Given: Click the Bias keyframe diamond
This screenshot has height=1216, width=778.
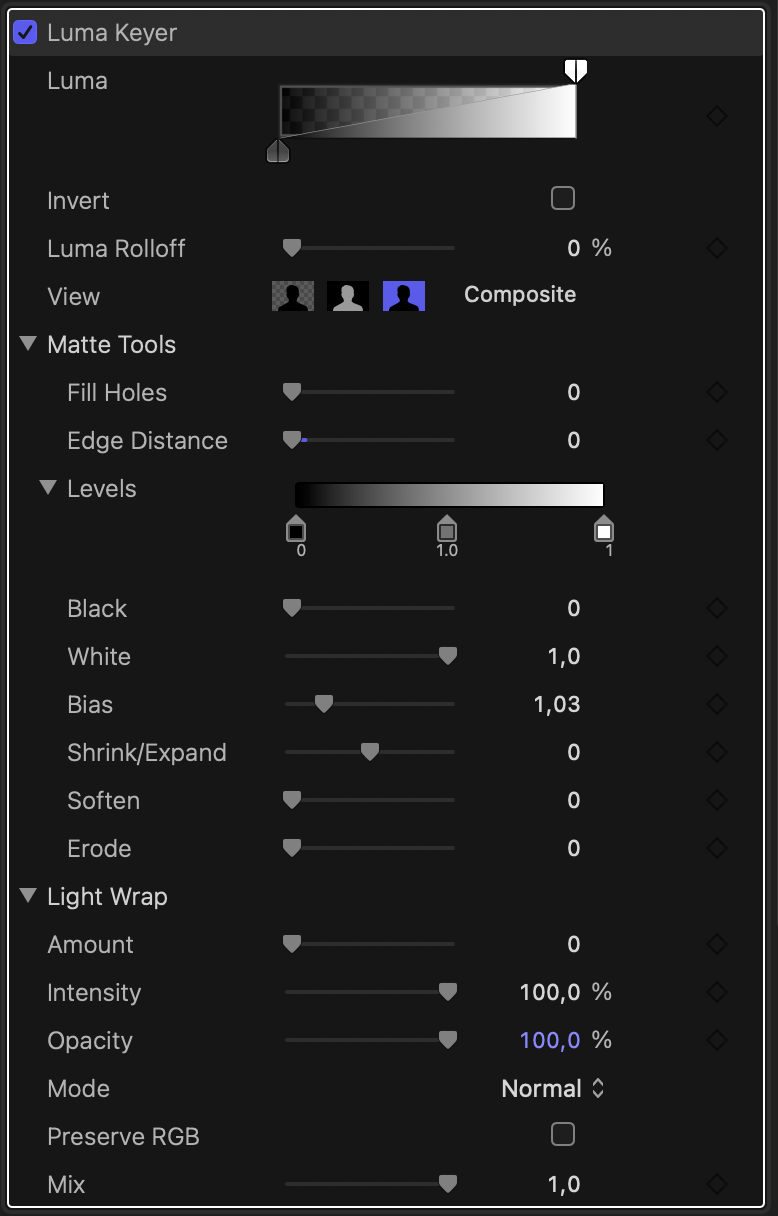Looking at the screenshot, I should (716, 704).
